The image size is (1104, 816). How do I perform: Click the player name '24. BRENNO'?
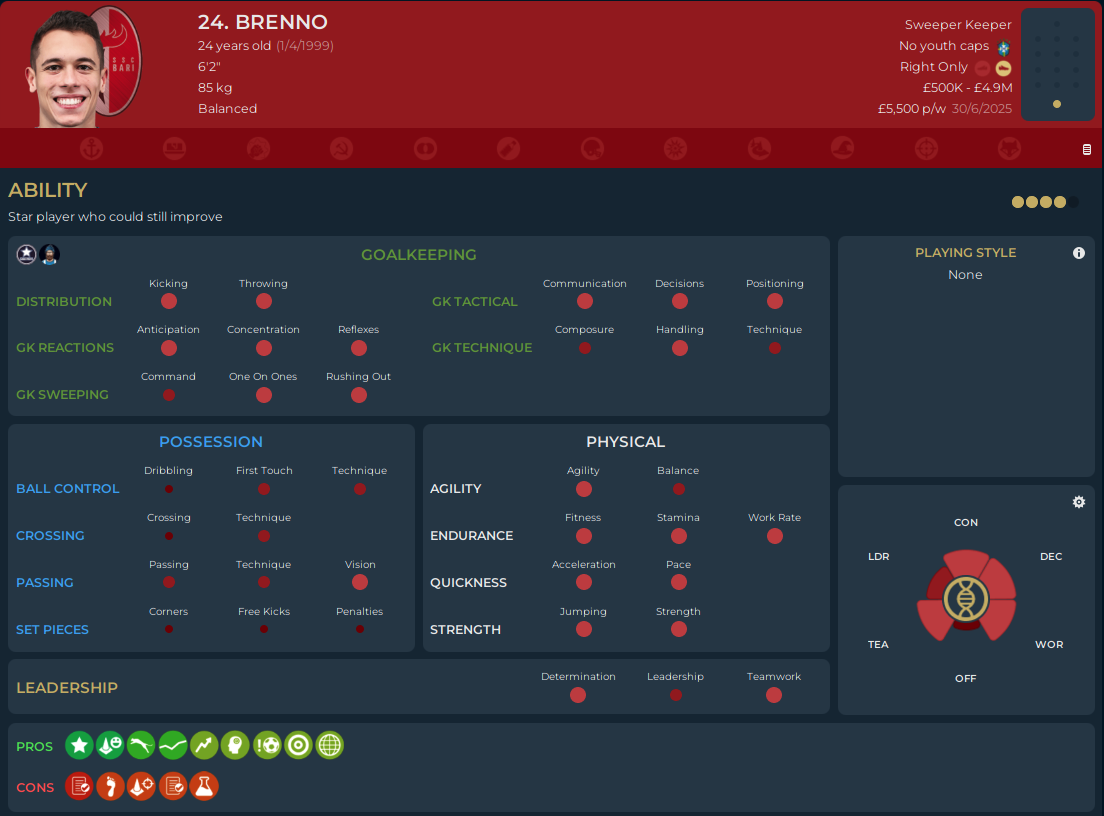click(x=263, y=22)
